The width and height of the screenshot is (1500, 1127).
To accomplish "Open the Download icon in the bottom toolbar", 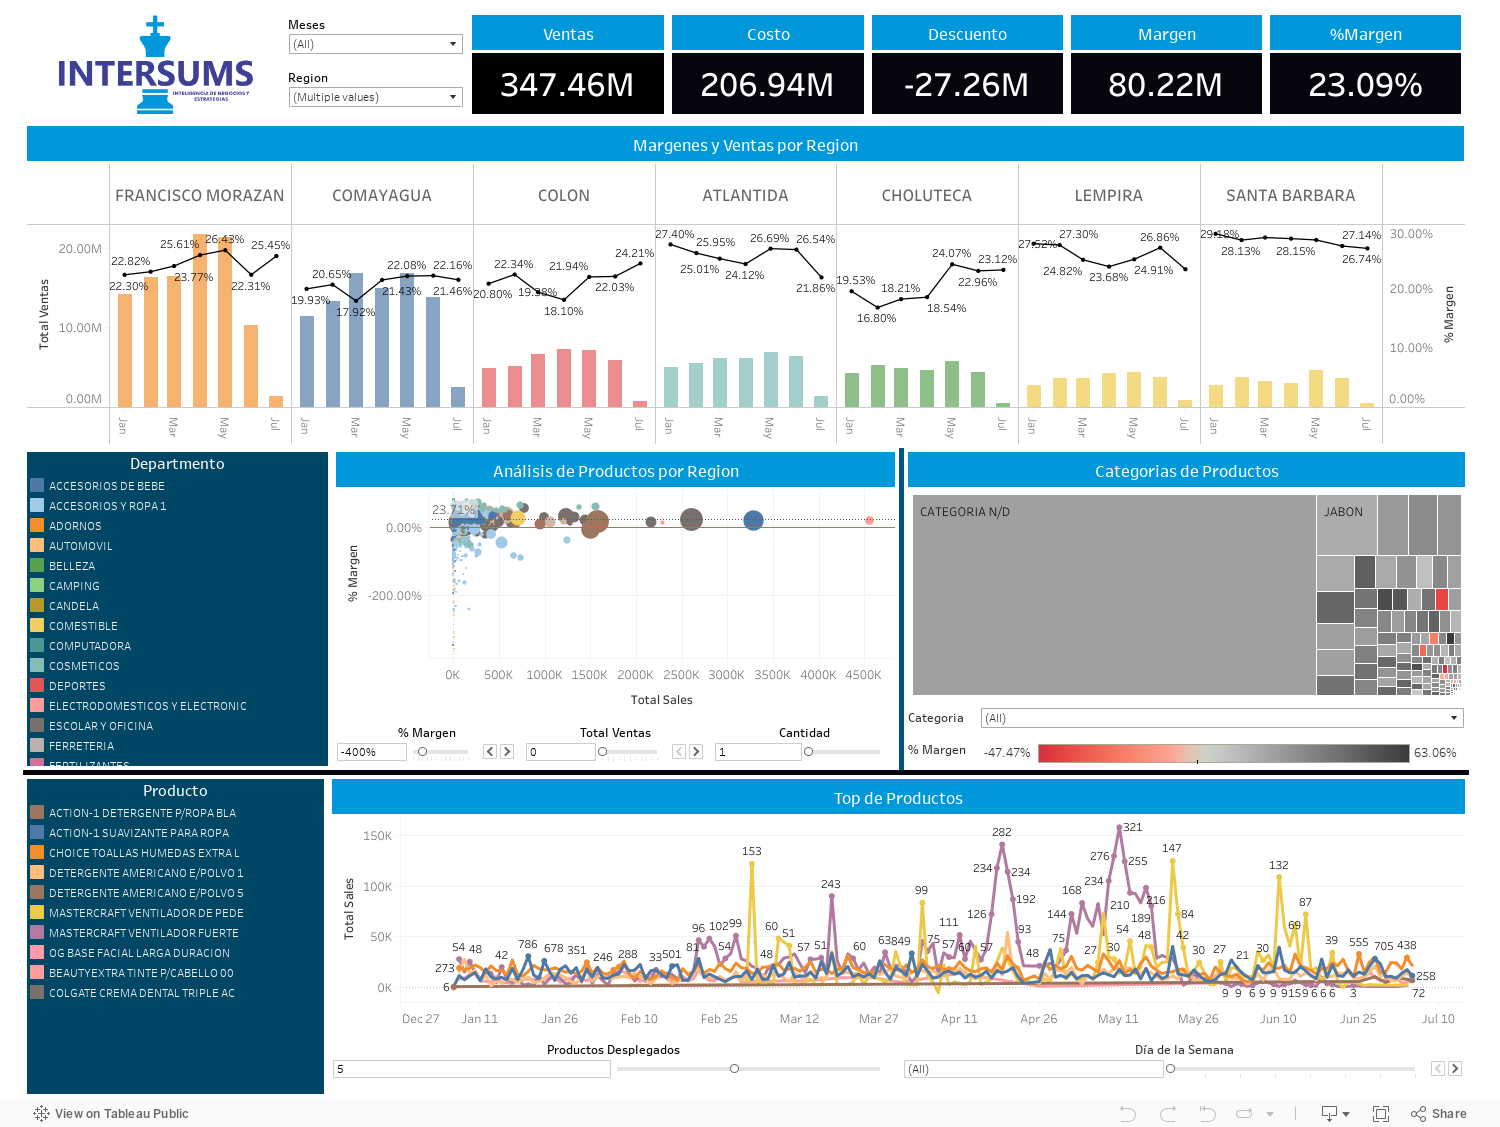I will tap(1335, 1113).
